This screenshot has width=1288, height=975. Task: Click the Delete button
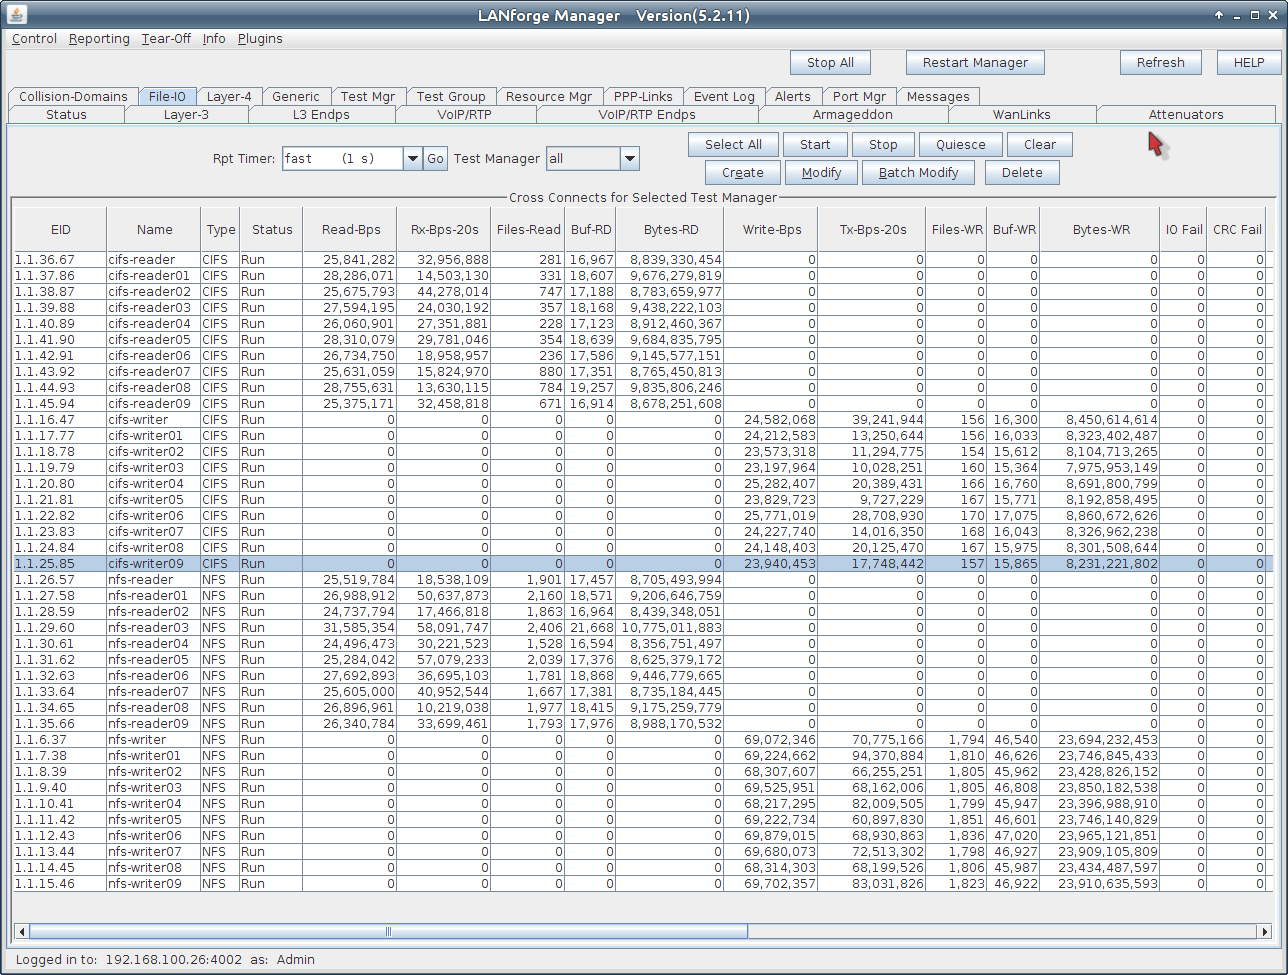[x=1022, y=173]
